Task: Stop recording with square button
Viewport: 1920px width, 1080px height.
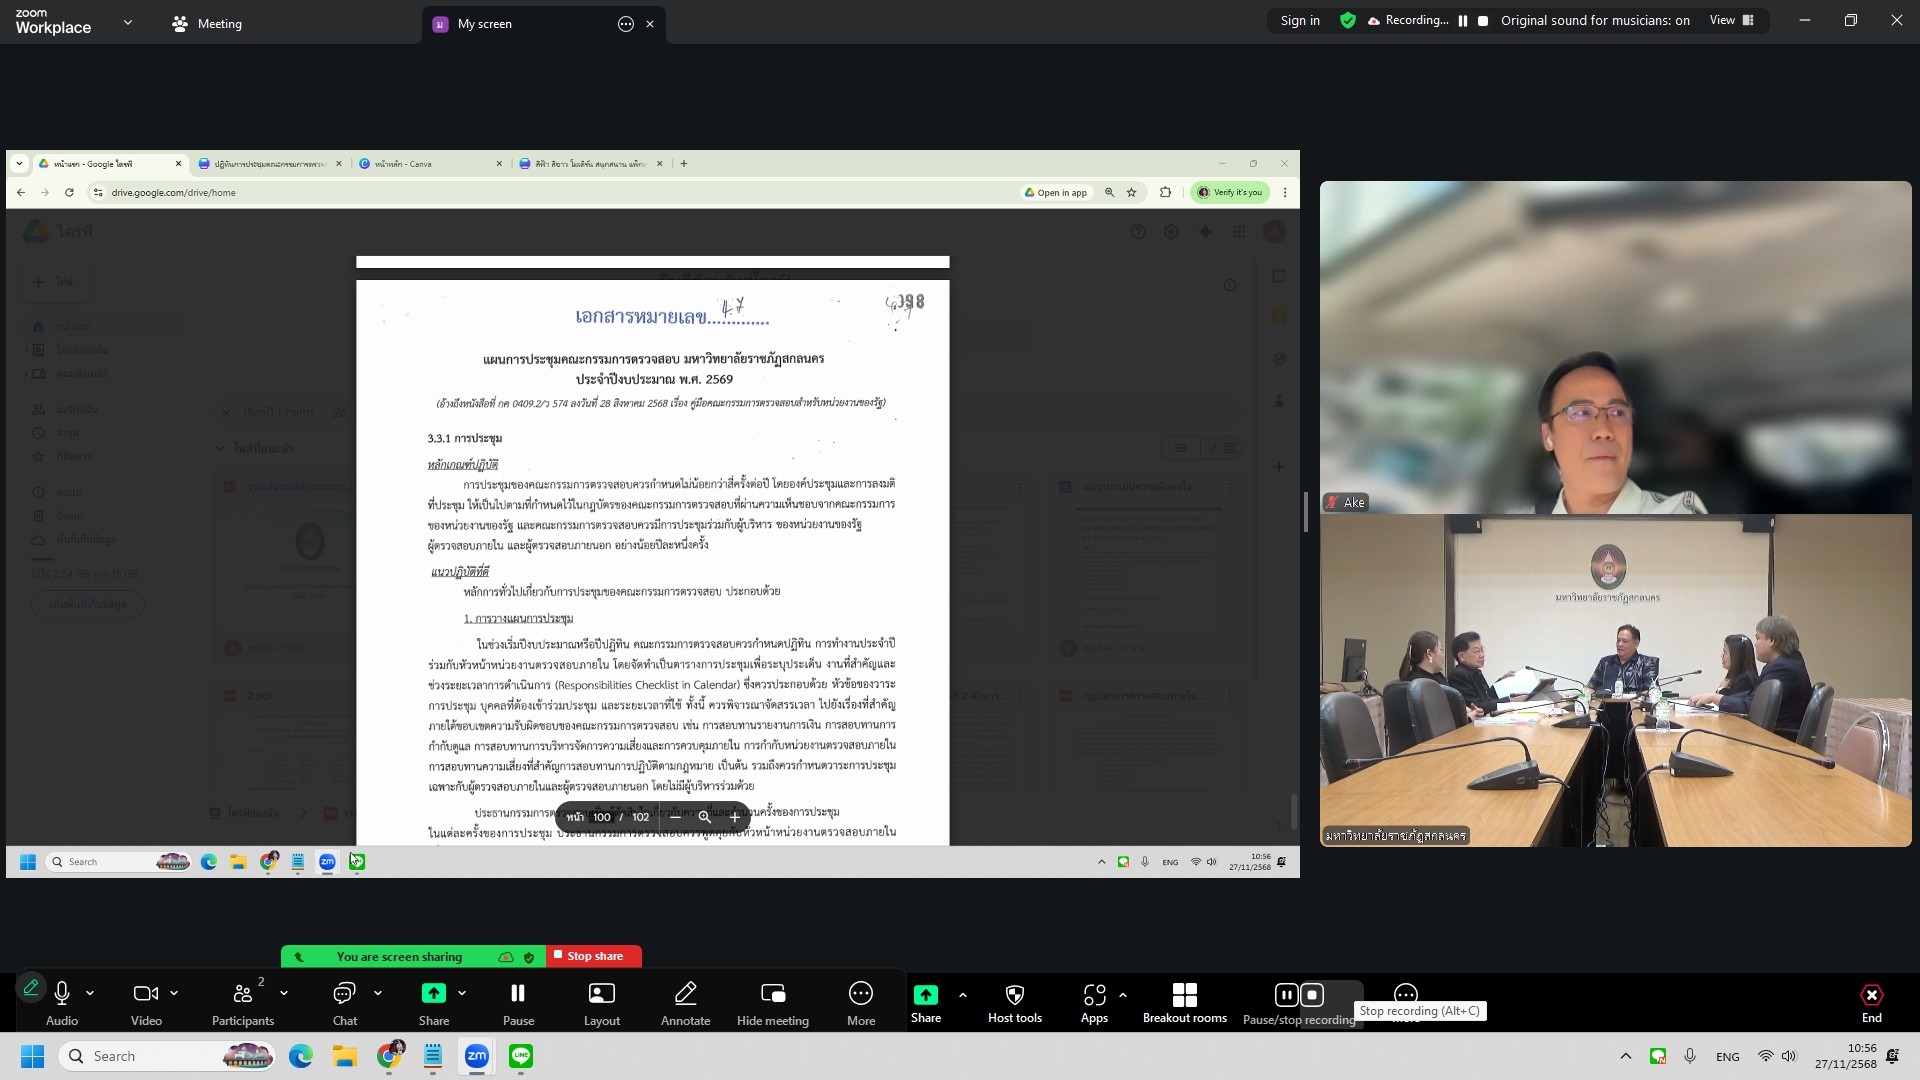Action: 1312,995
